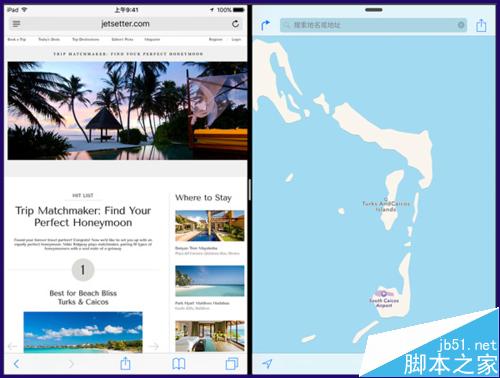Locate me with Maps arrow
Viewport: 500px width, 378px height.
tap(267, 364)
